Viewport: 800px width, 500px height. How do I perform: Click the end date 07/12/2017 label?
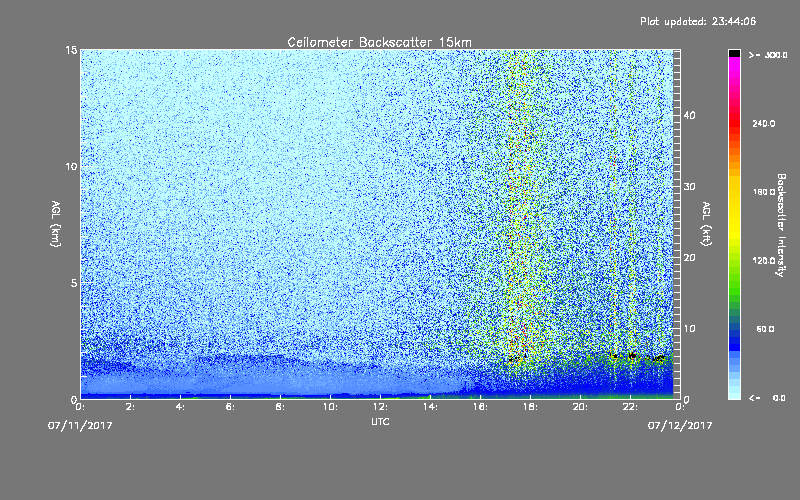(680, 426)
